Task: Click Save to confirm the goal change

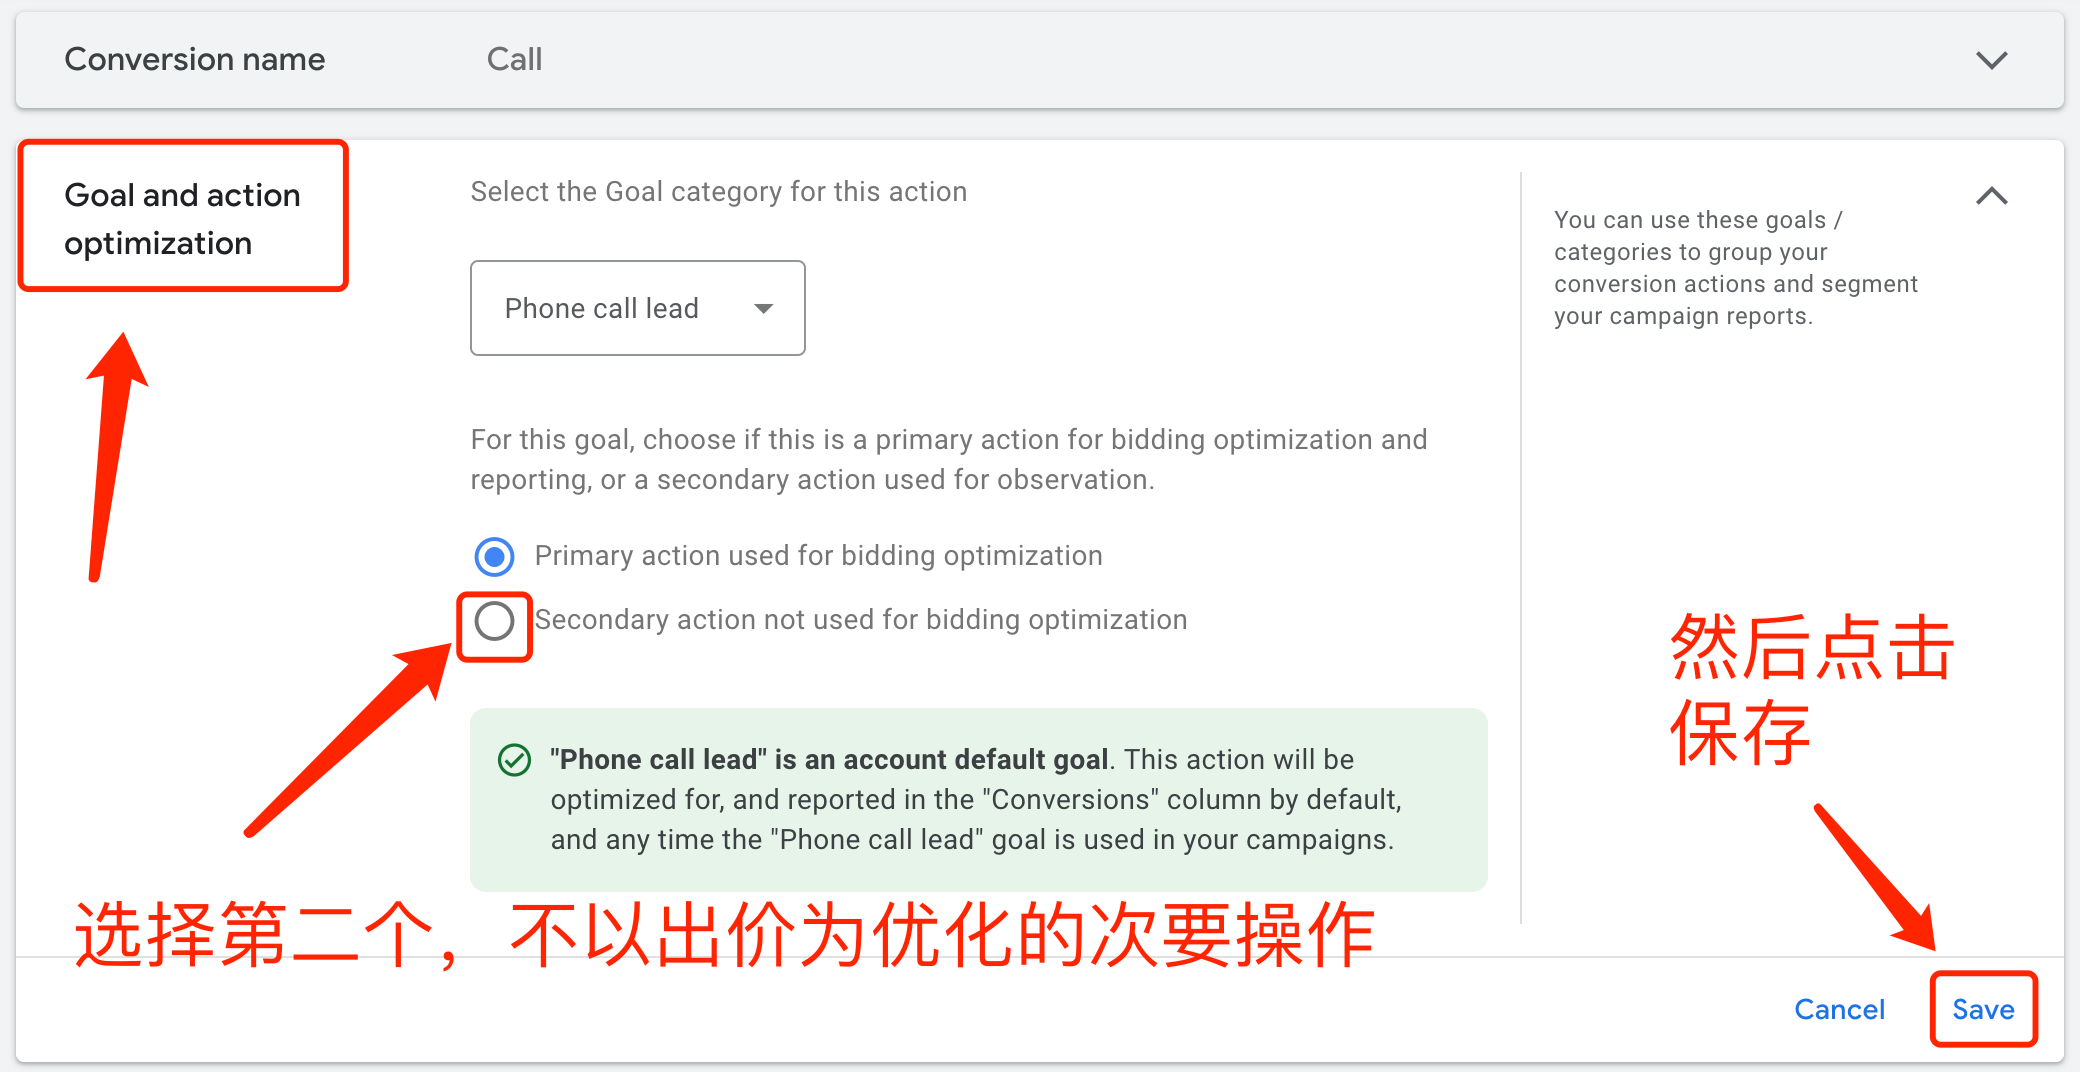Action: click(x=1983, y=1009)
